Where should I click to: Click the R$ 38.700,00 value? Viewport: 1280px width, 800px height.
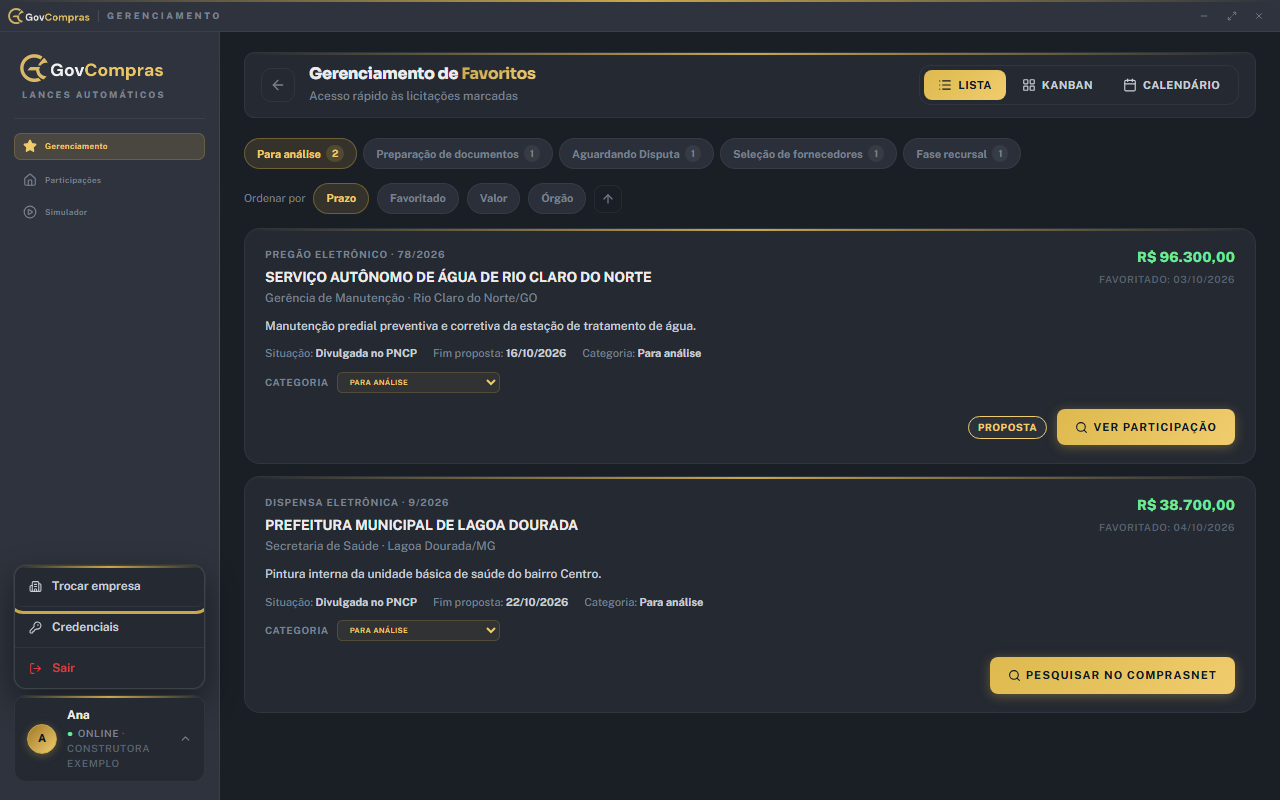(1186, 505)
